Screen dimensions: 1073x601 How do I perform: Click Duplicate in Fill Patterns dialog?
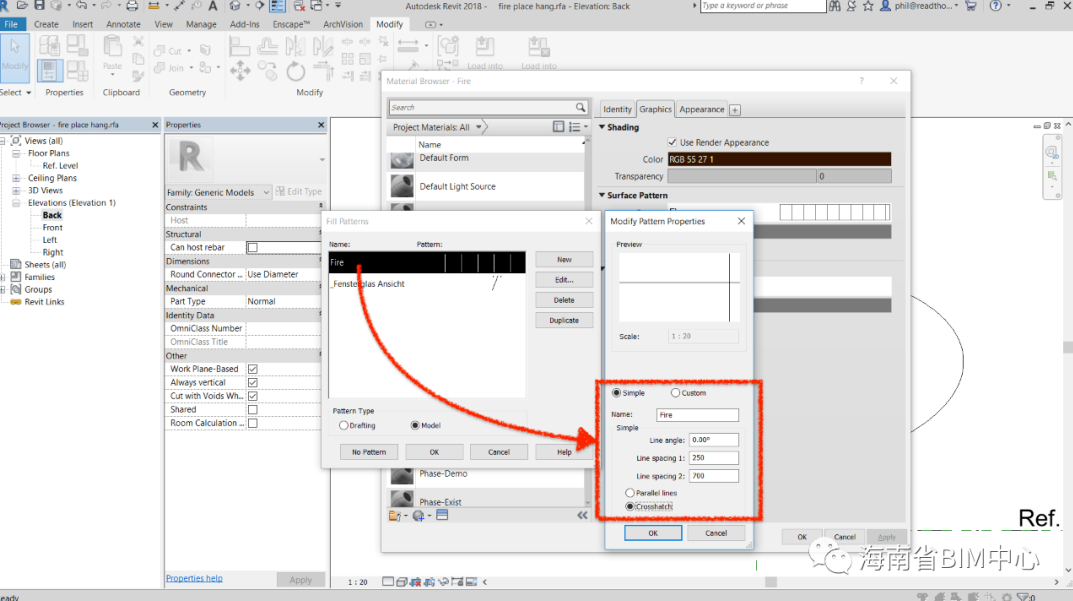[564, 320]
